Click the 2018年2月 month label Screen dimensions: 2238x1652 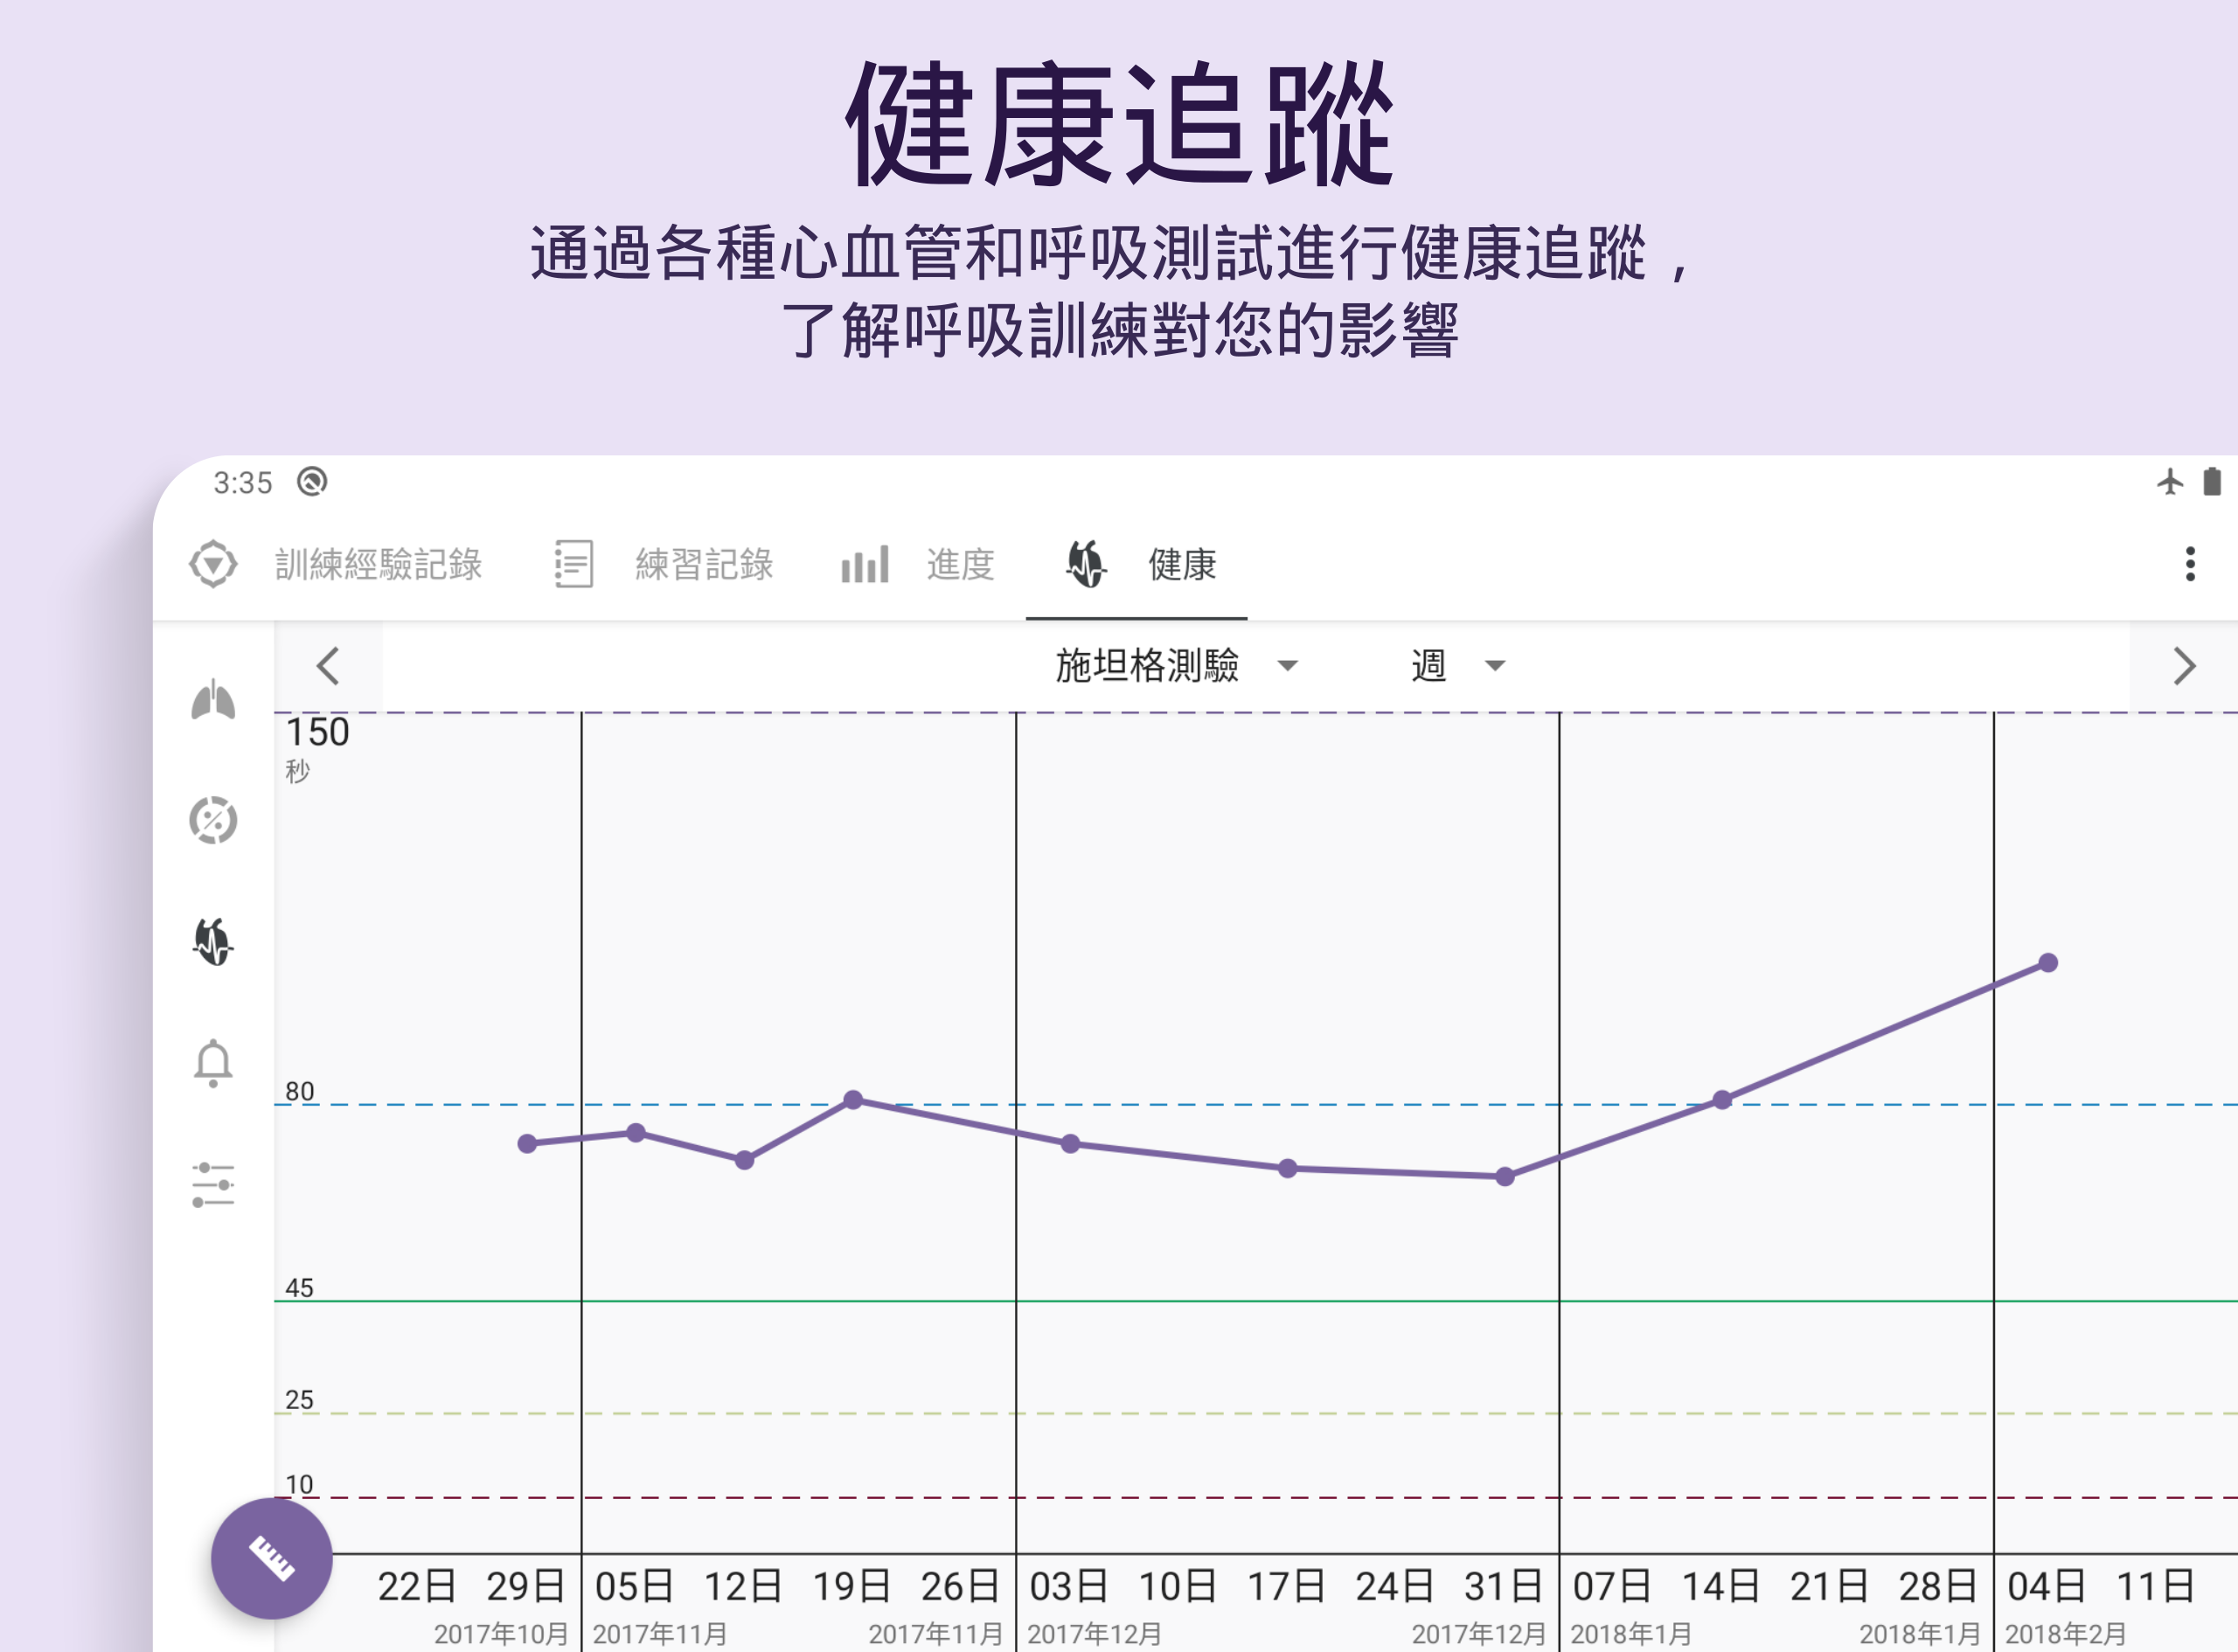point(2065,1634)
